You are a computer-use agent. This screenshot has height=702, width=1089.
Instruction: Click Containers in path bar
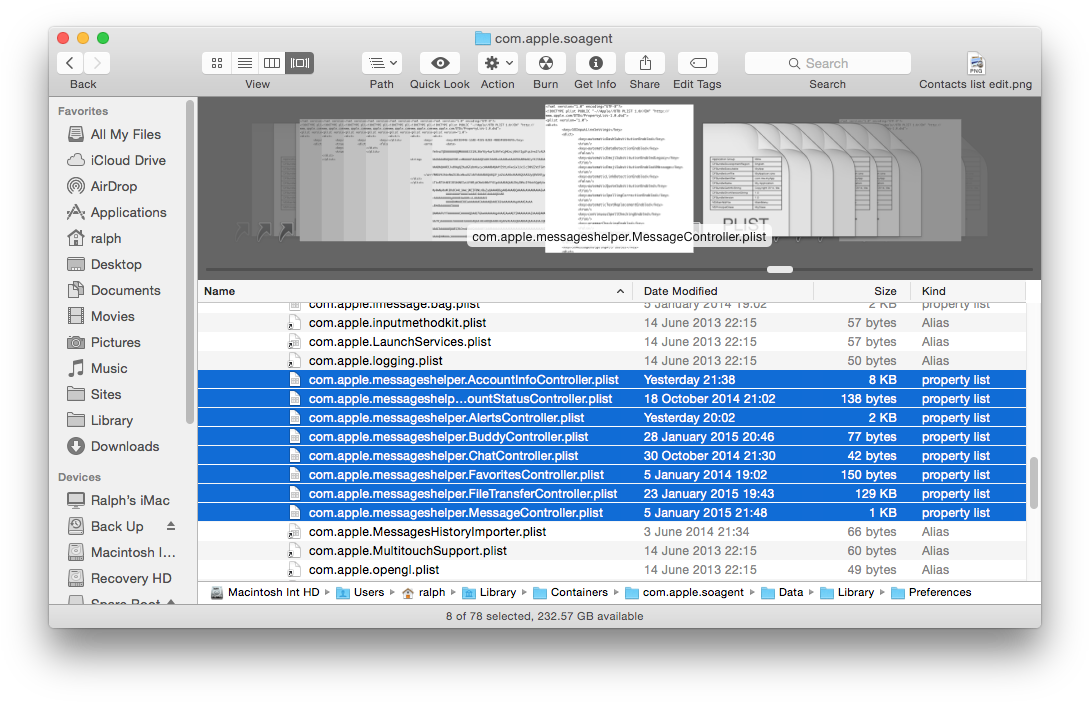point(570,592)
